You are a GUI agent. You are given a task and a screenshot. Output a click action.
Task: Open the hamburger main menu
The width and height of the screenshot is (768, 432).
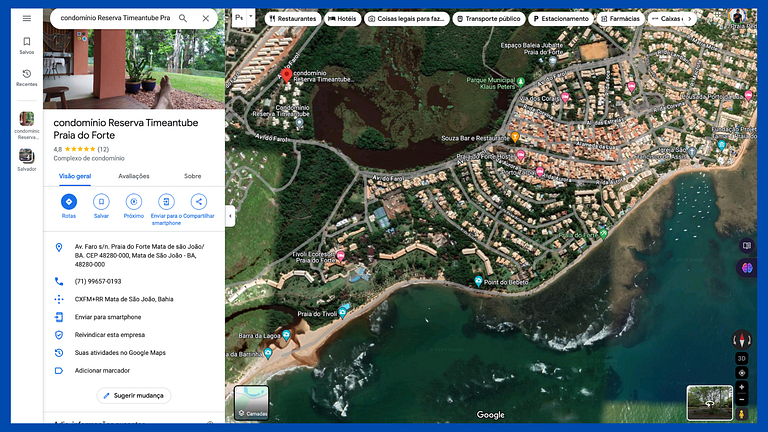coord(26,19)
